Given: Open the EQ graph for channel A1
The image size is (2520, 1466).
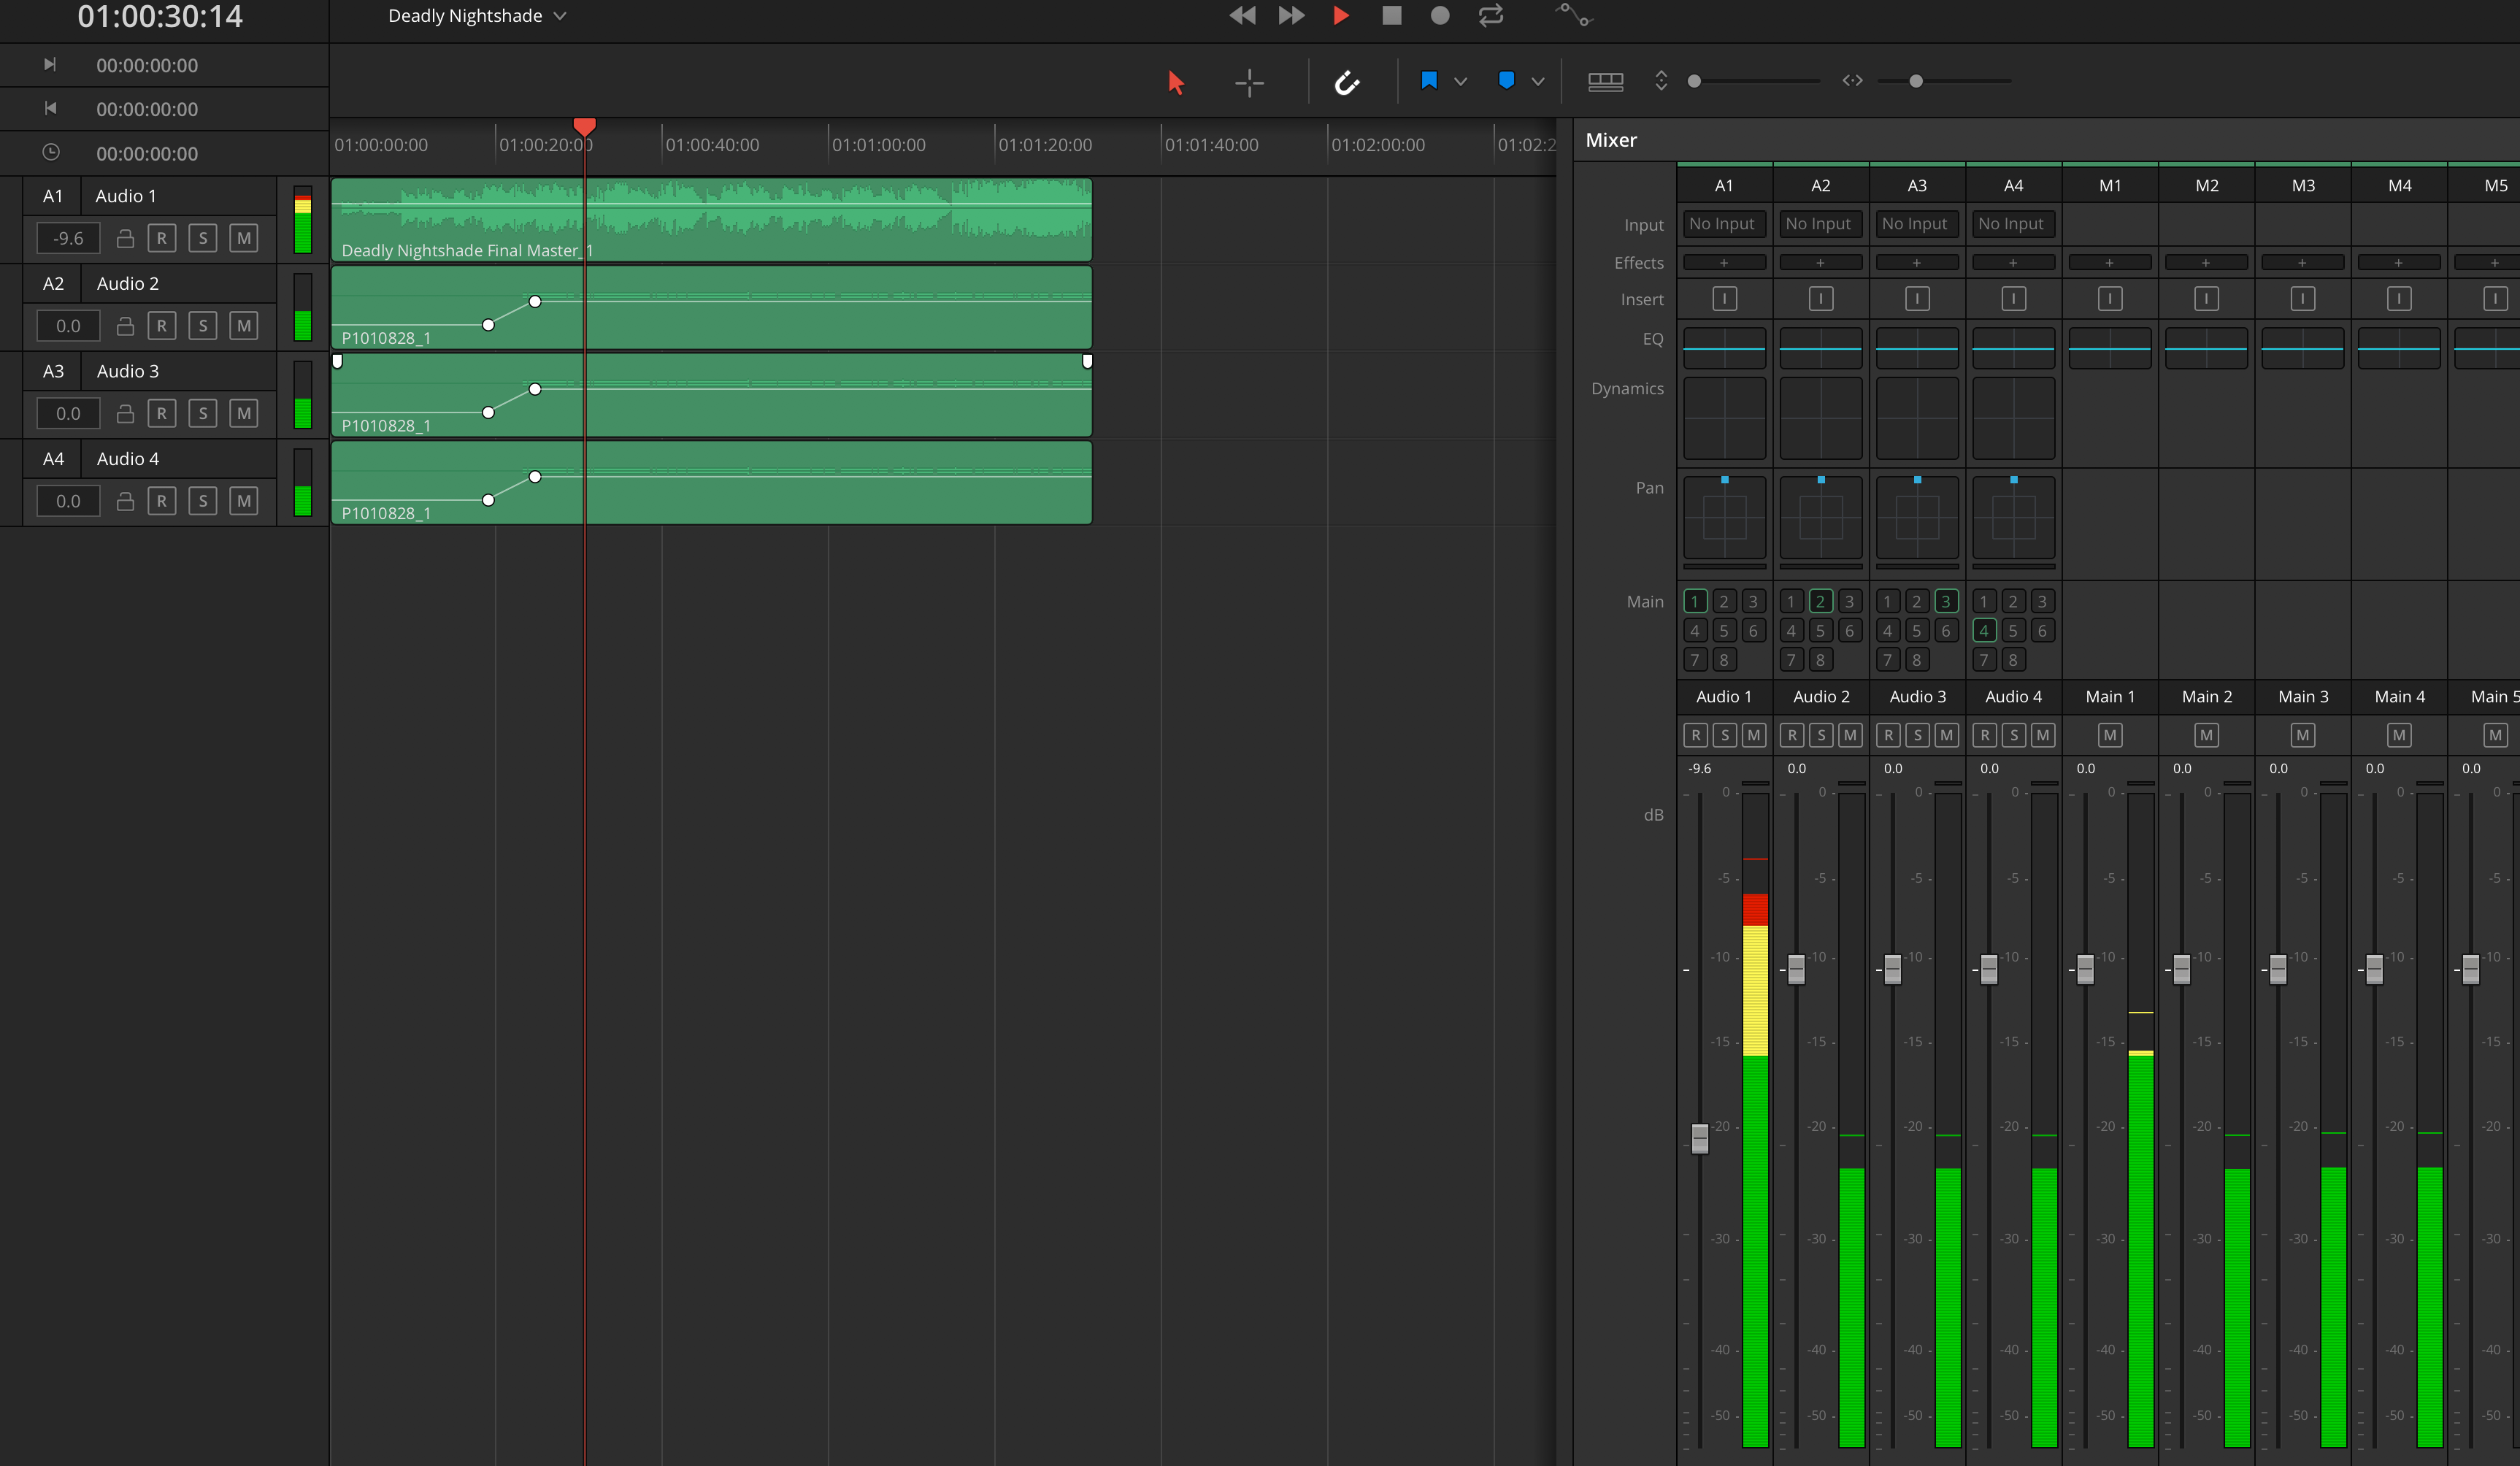Looking at the screenshot, I should click(1724, 348).
